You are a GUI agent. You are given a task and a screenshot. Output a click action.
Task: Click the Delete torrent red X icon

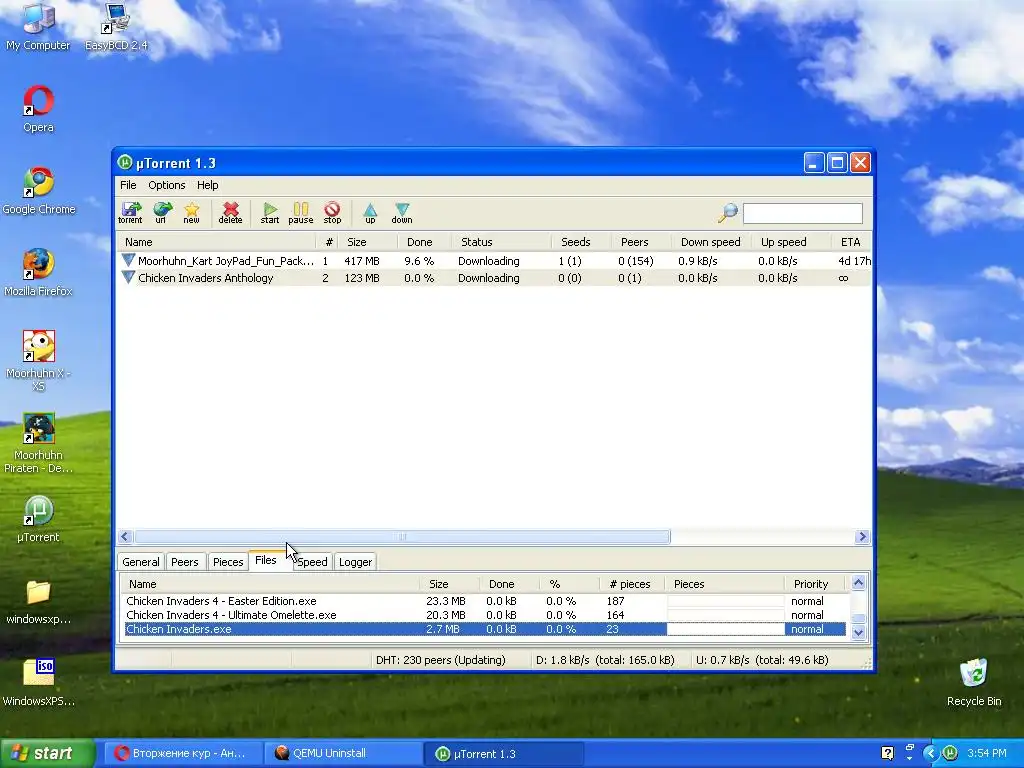point(231,213)
